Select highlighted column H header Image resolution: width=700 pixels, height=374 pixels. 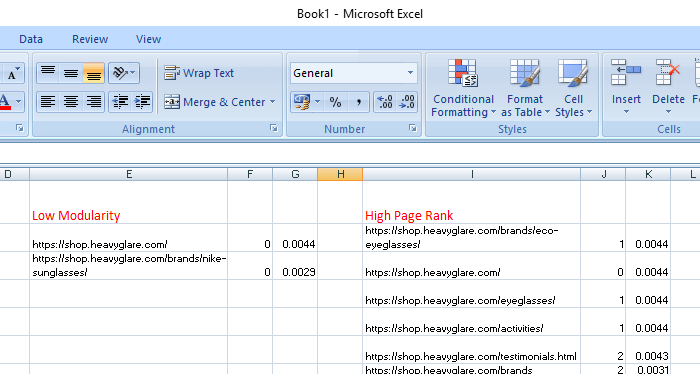(x=340, y=175)
